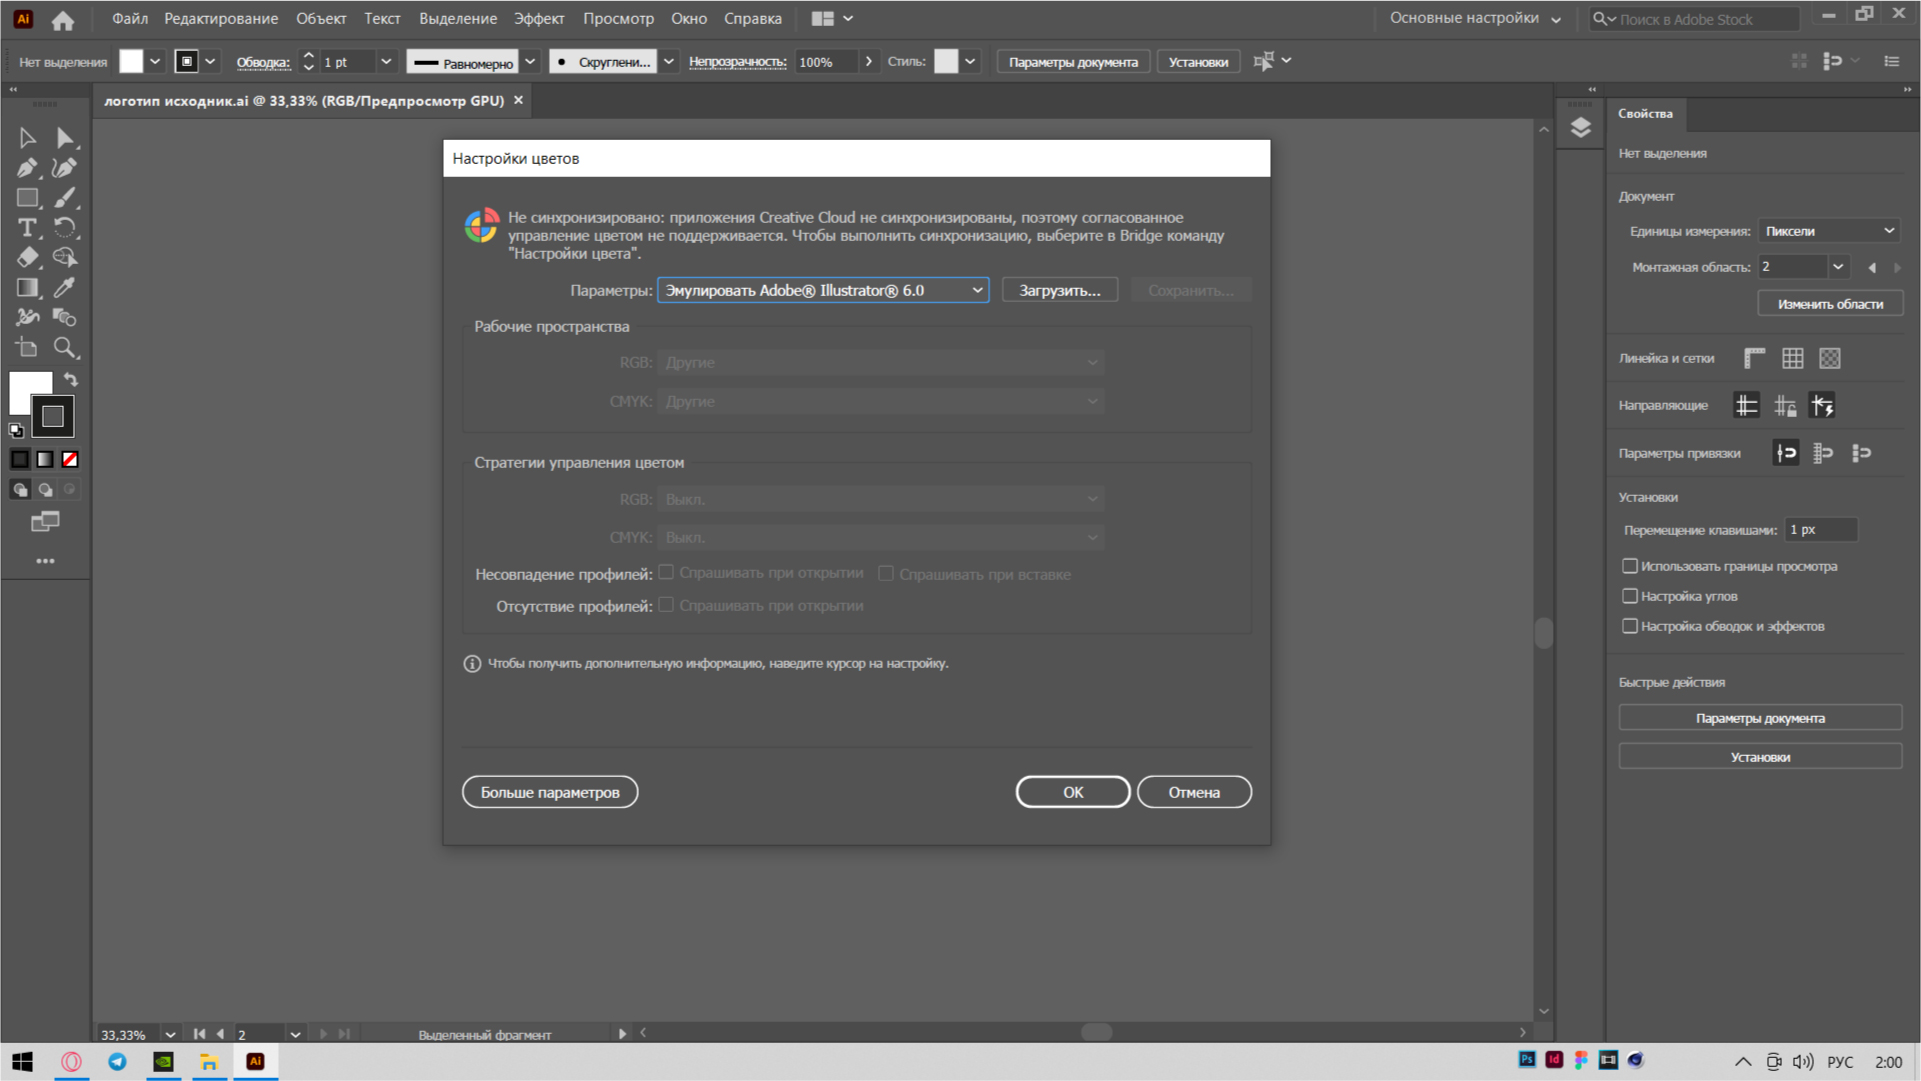Show rulers icon in Properties panel
This screenshot has height=1081, width=1921.
tap(1755, 358)
